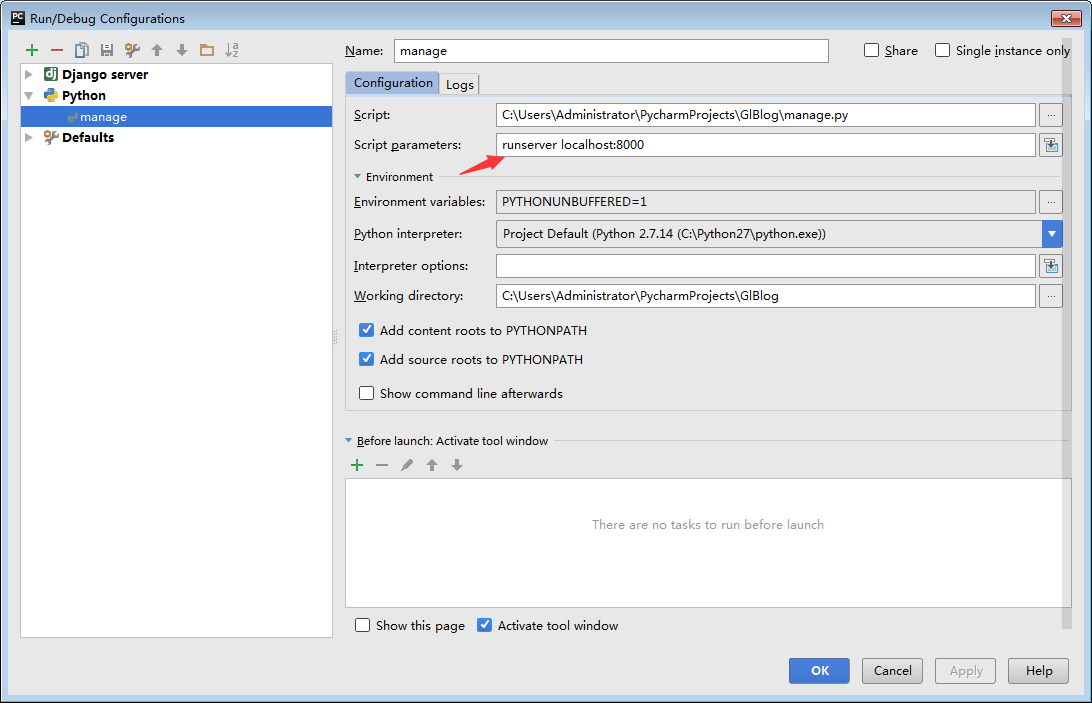Open Help for this dialog
1092x703 pixels.
point(1038,671)
